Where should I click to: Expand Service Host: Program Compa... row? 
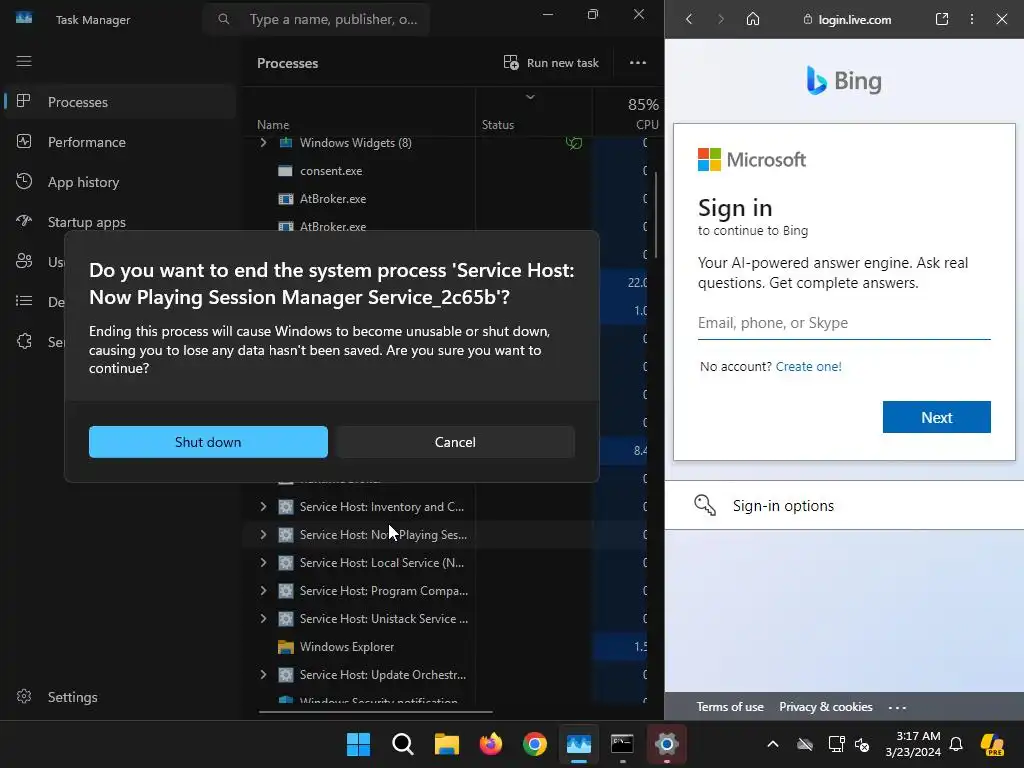tap(263, 590)
